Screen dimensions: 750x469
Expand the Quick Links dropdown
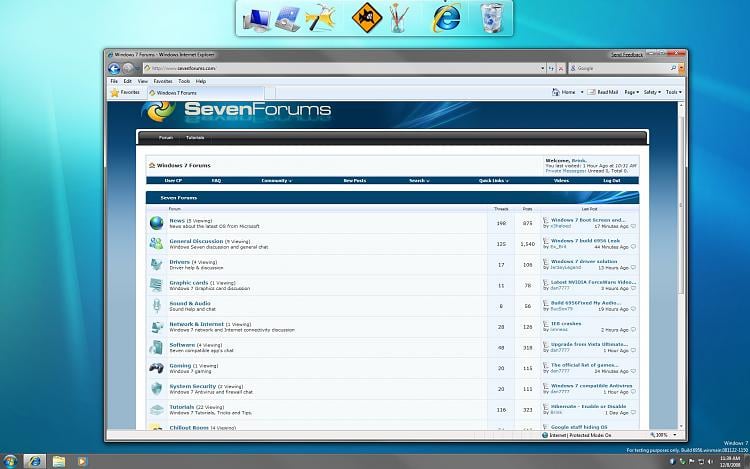[x=494, y=181]
